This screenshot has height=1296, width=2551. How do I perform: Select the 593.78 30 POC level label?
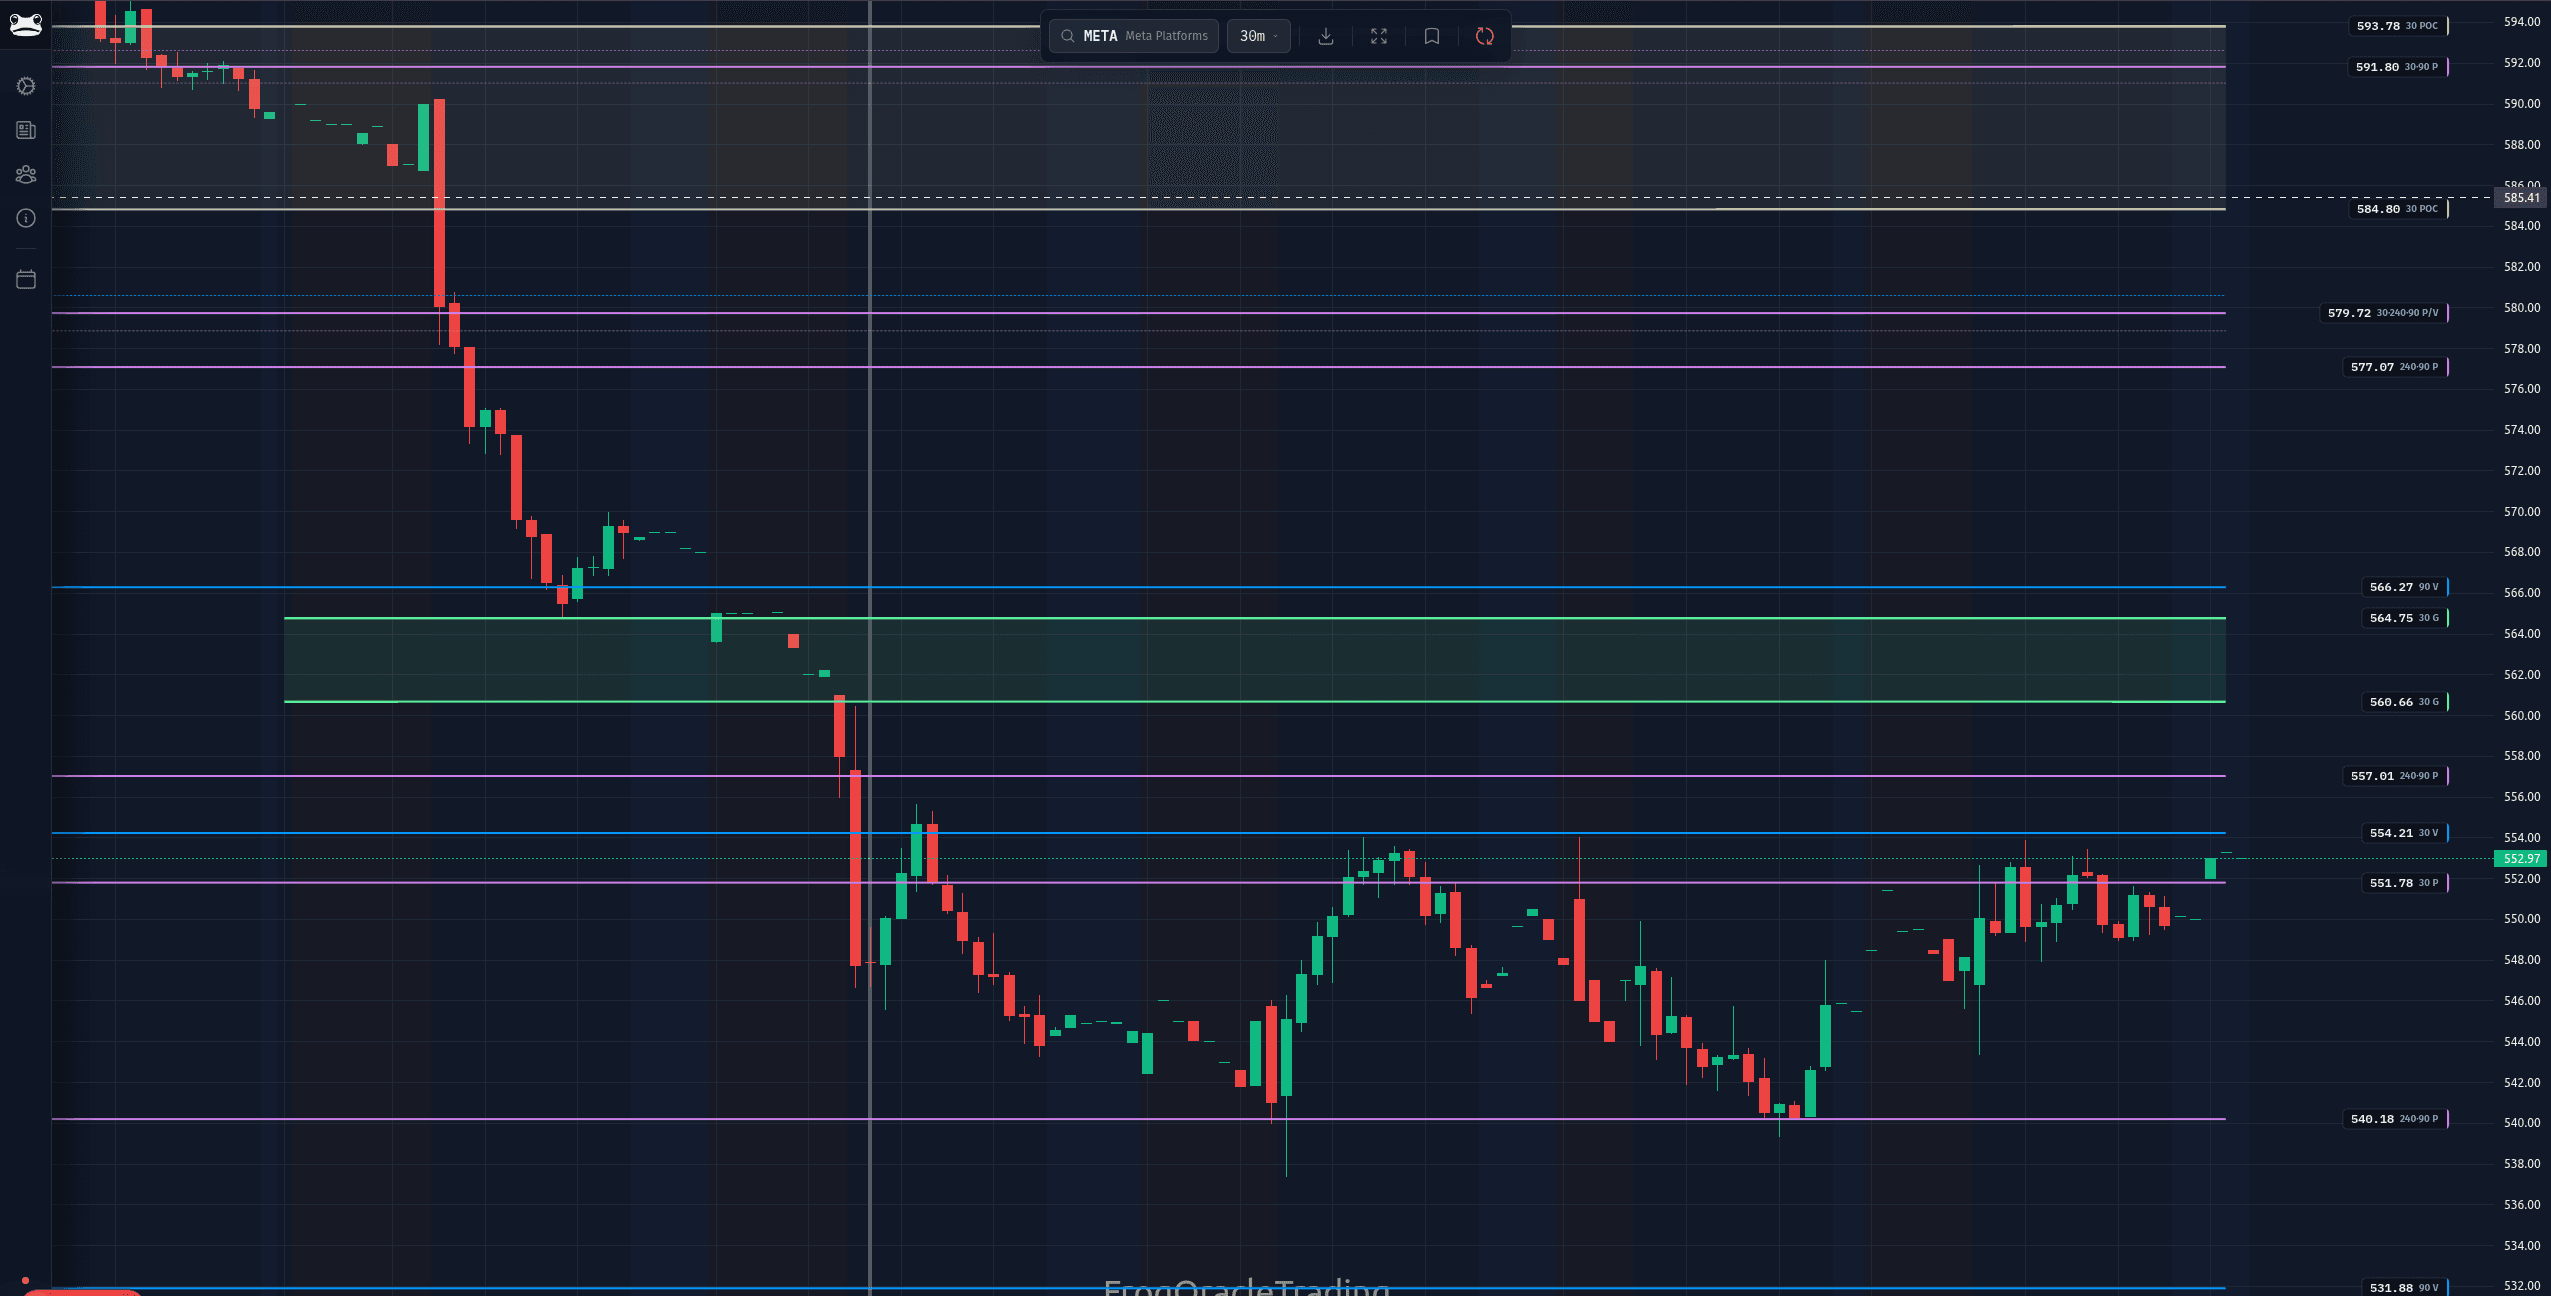(x=2397, y=26)
